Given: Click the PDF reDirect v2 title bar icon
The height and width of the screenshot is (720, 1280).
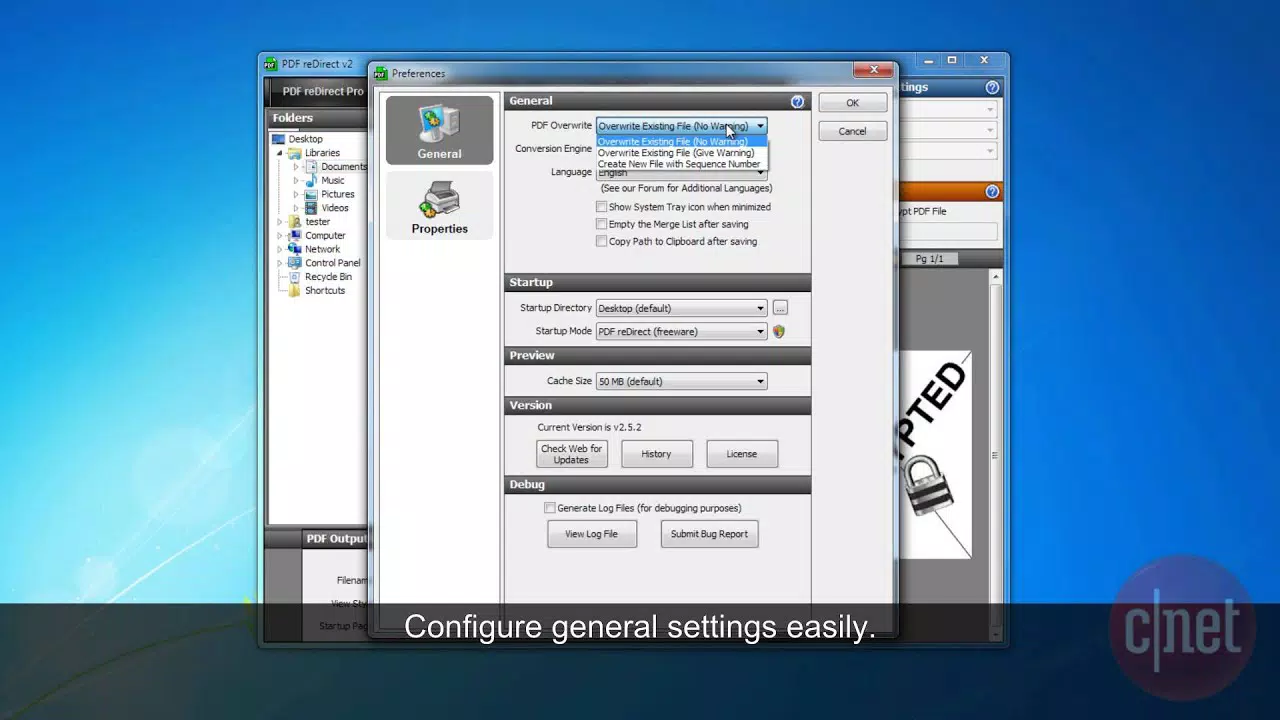Looking at the screenshot, I should click(x=270, y=64).
